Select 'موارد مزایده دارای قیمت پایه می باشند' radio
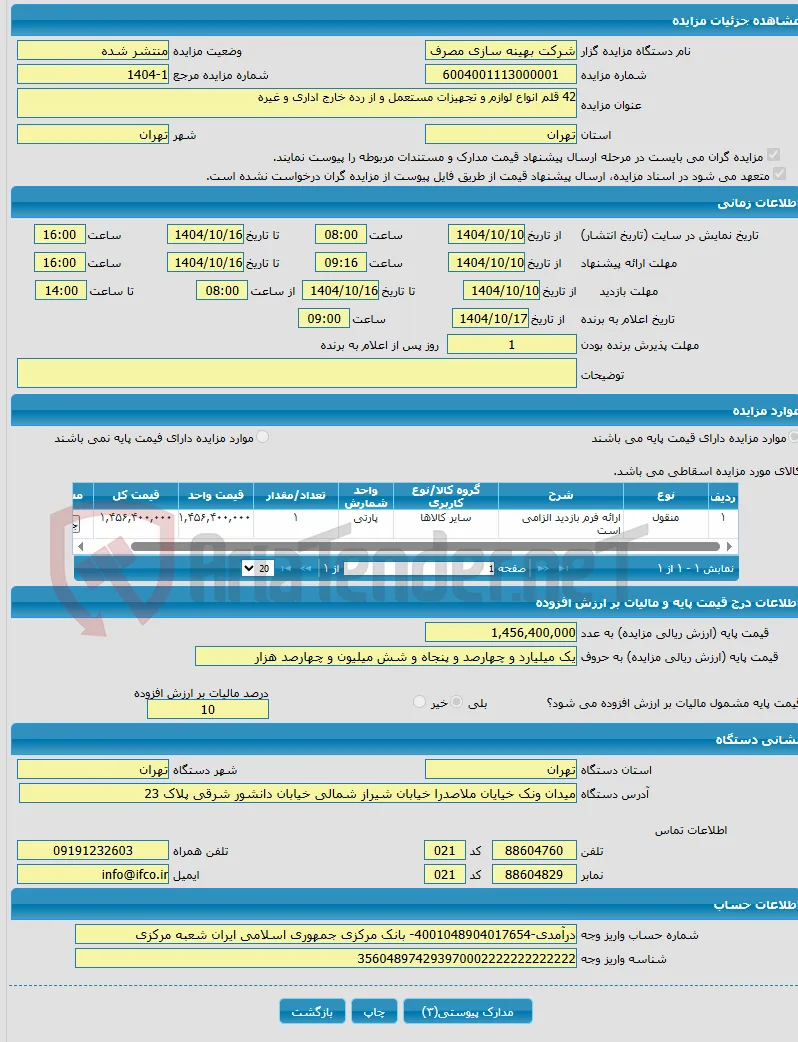The image size is (798, 1042). click(x=793, y=437)
